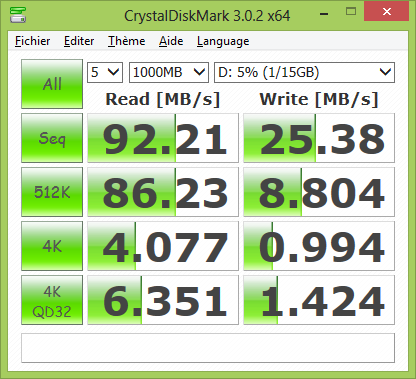
Task: Open the test count dropdown showing 5
Action: (x=105, y=72)
